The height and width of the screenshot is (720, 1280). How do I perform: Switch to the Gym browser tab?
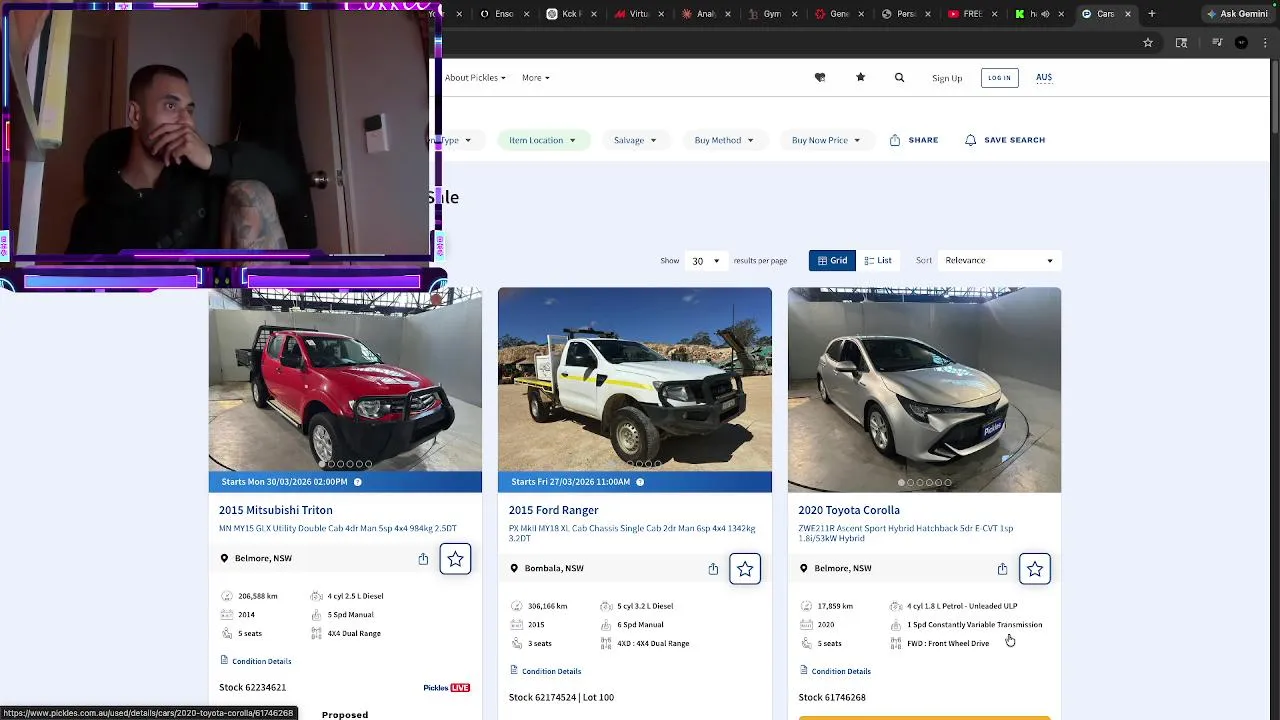pos(772,14)
